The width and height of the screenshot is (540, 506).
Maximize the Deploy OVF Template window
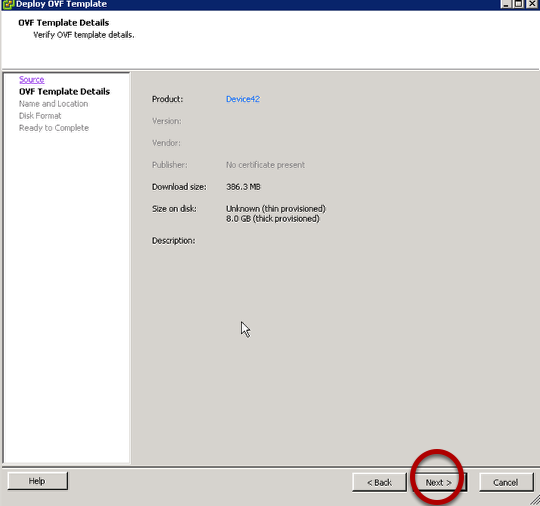(x=519, y=4)
